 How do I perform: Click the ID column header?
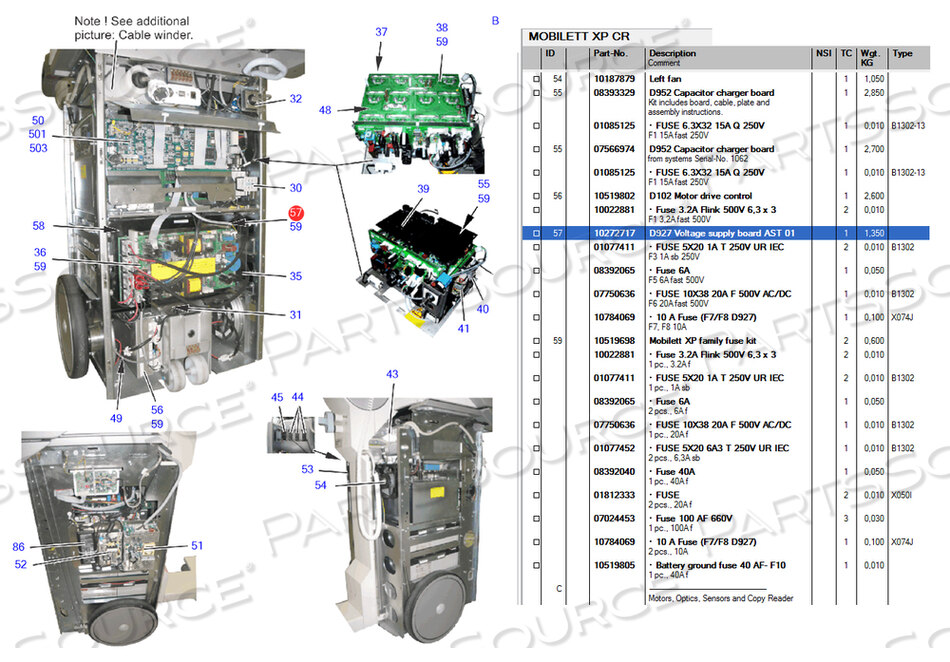pos(550,54)
